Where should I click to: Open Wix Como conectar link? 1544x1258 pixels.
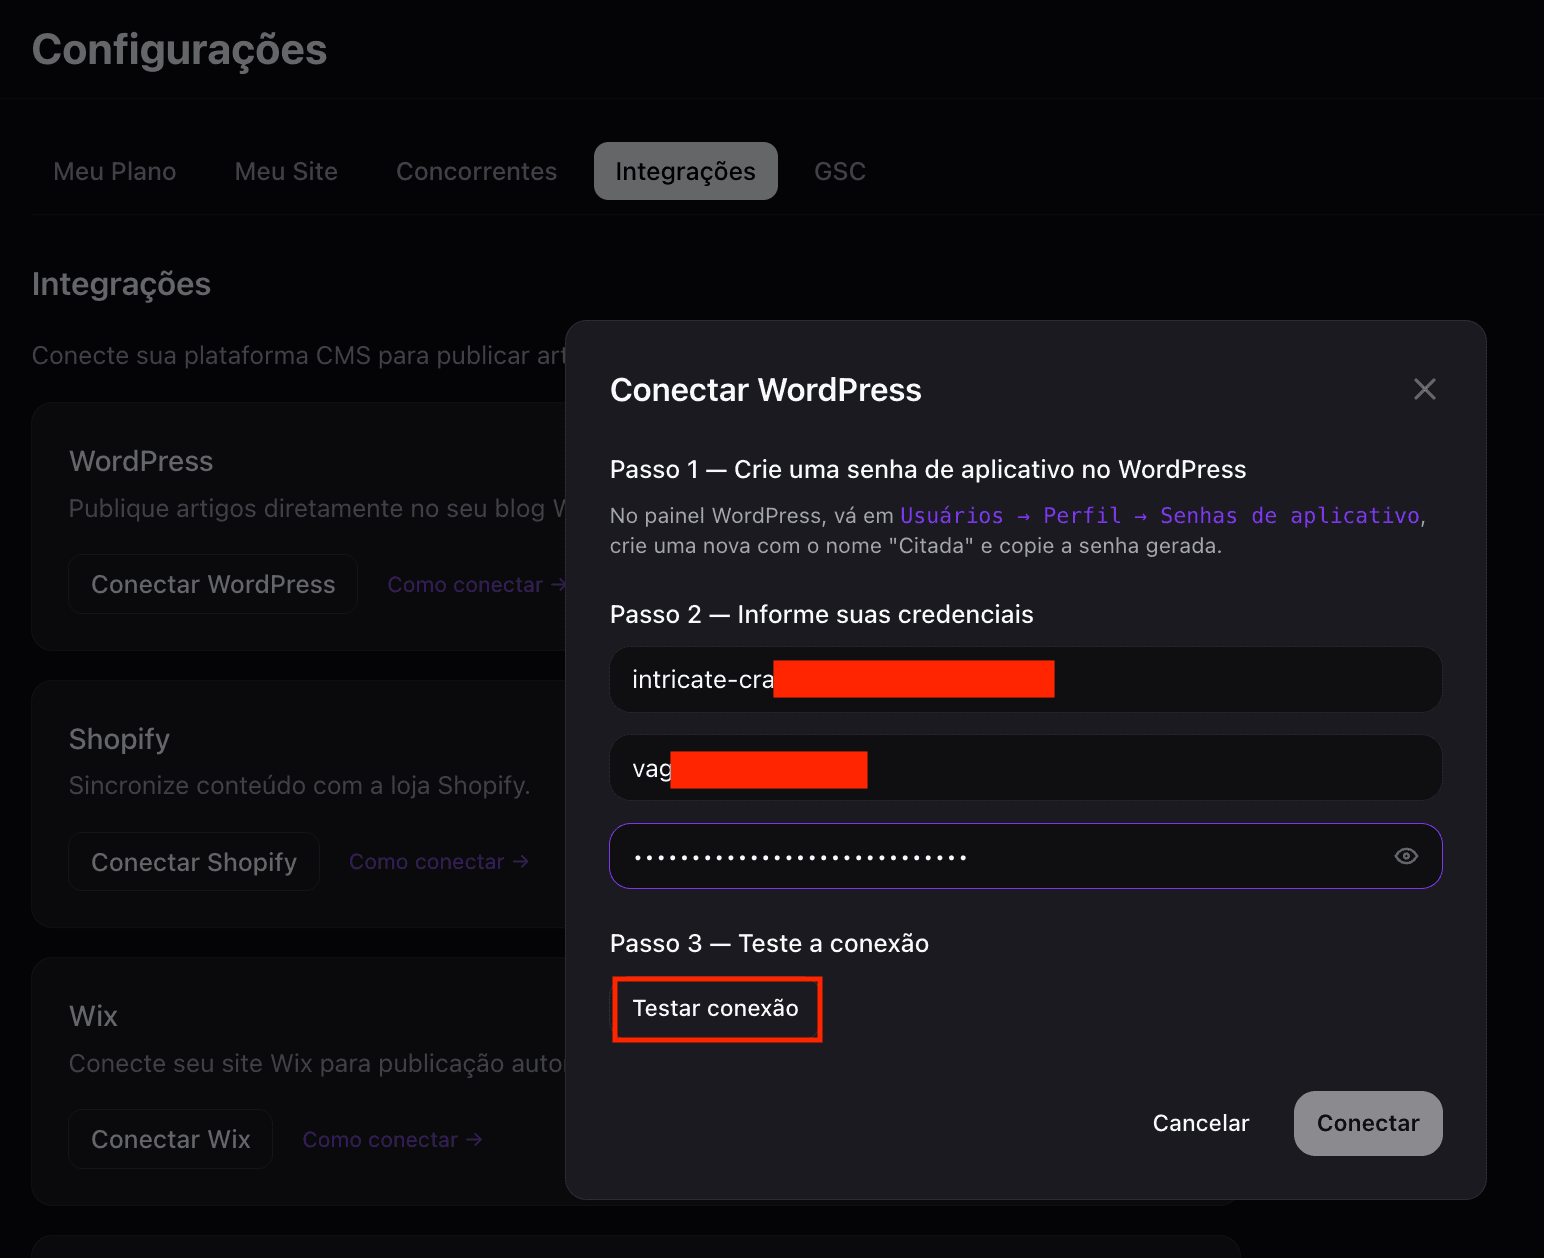click(x=393, y=1140)
